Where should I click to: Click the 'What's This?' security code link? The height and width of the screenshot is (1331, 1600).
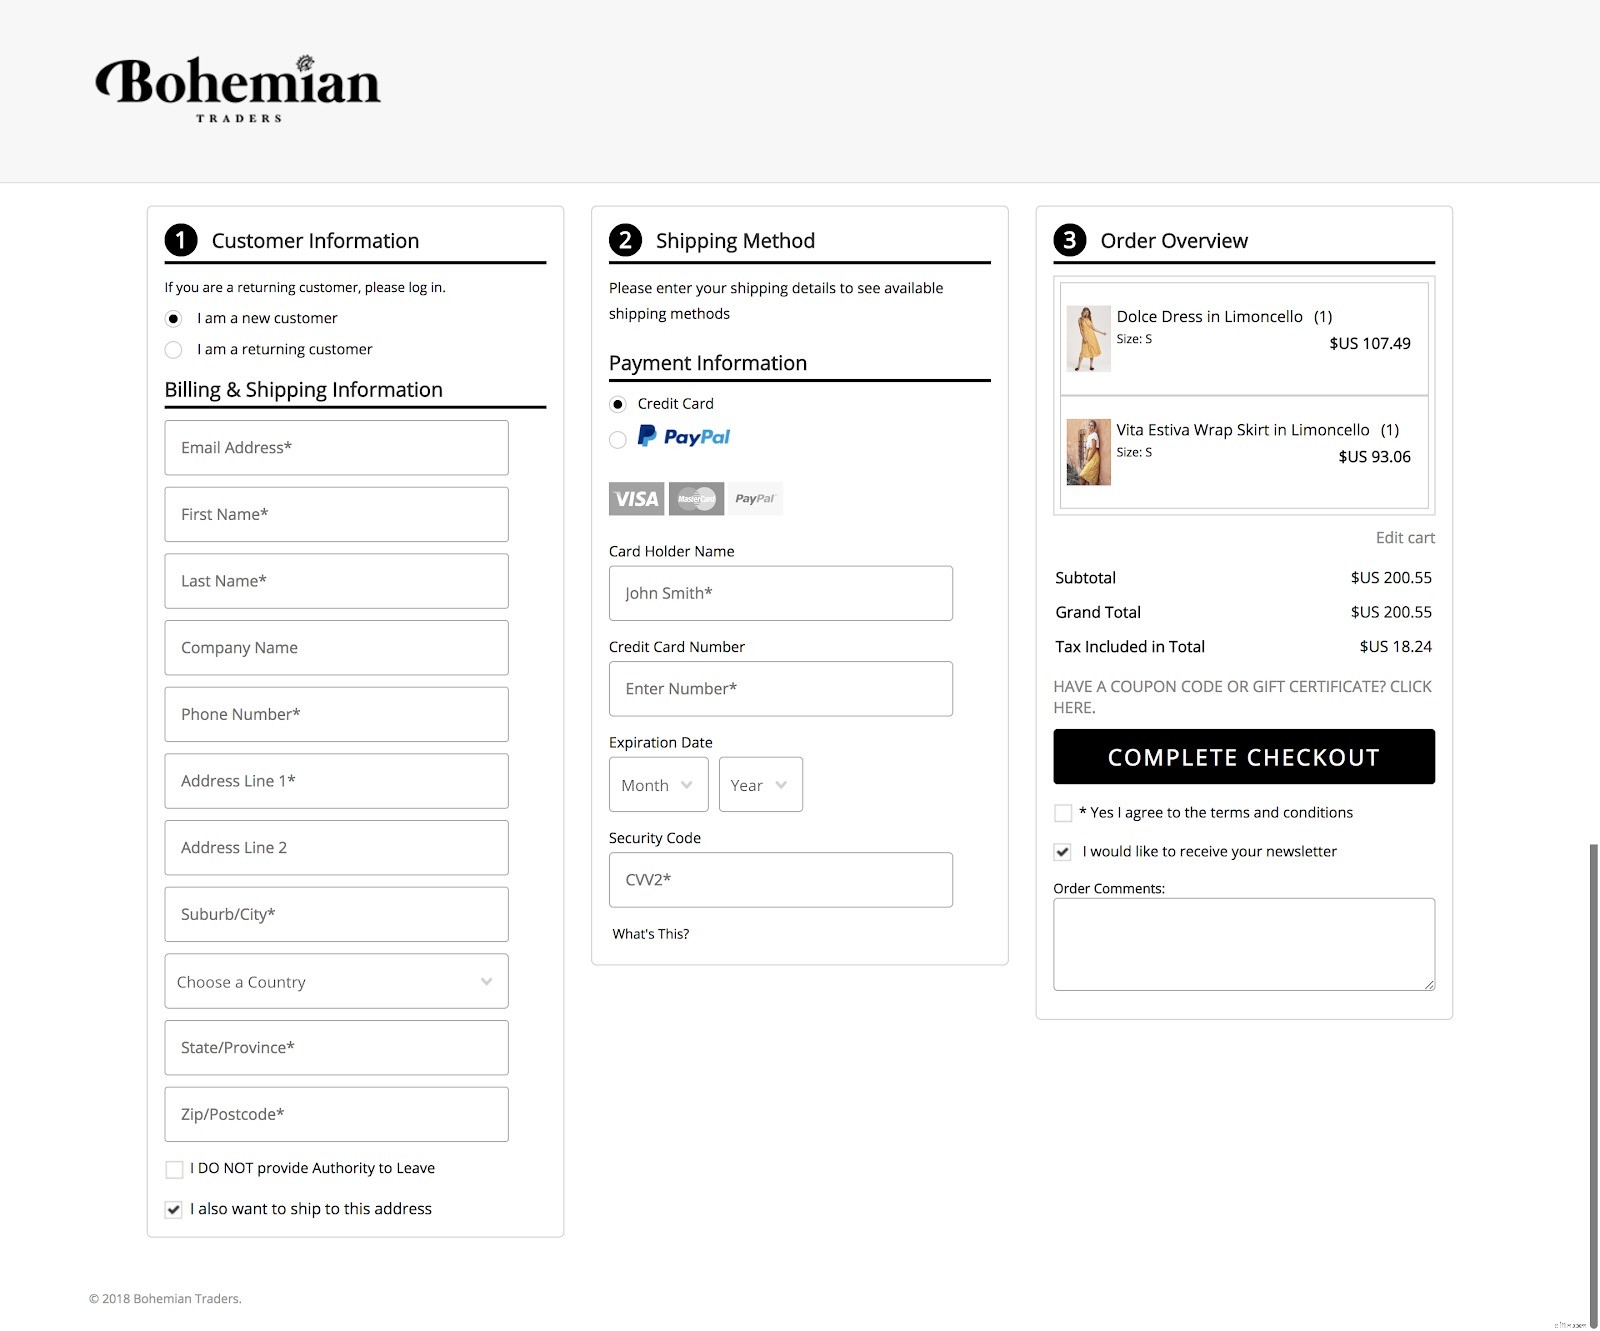tap(651, 933)
